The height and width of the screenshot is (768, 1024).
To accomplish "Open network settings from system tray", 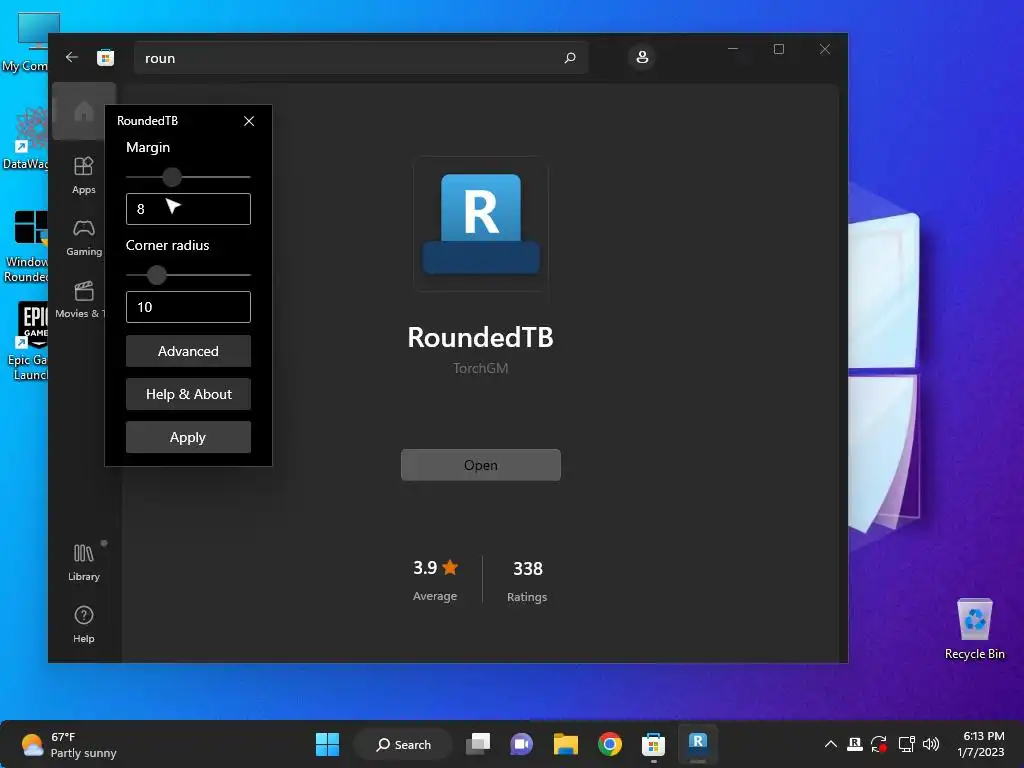I will click(x=906, y=744).
